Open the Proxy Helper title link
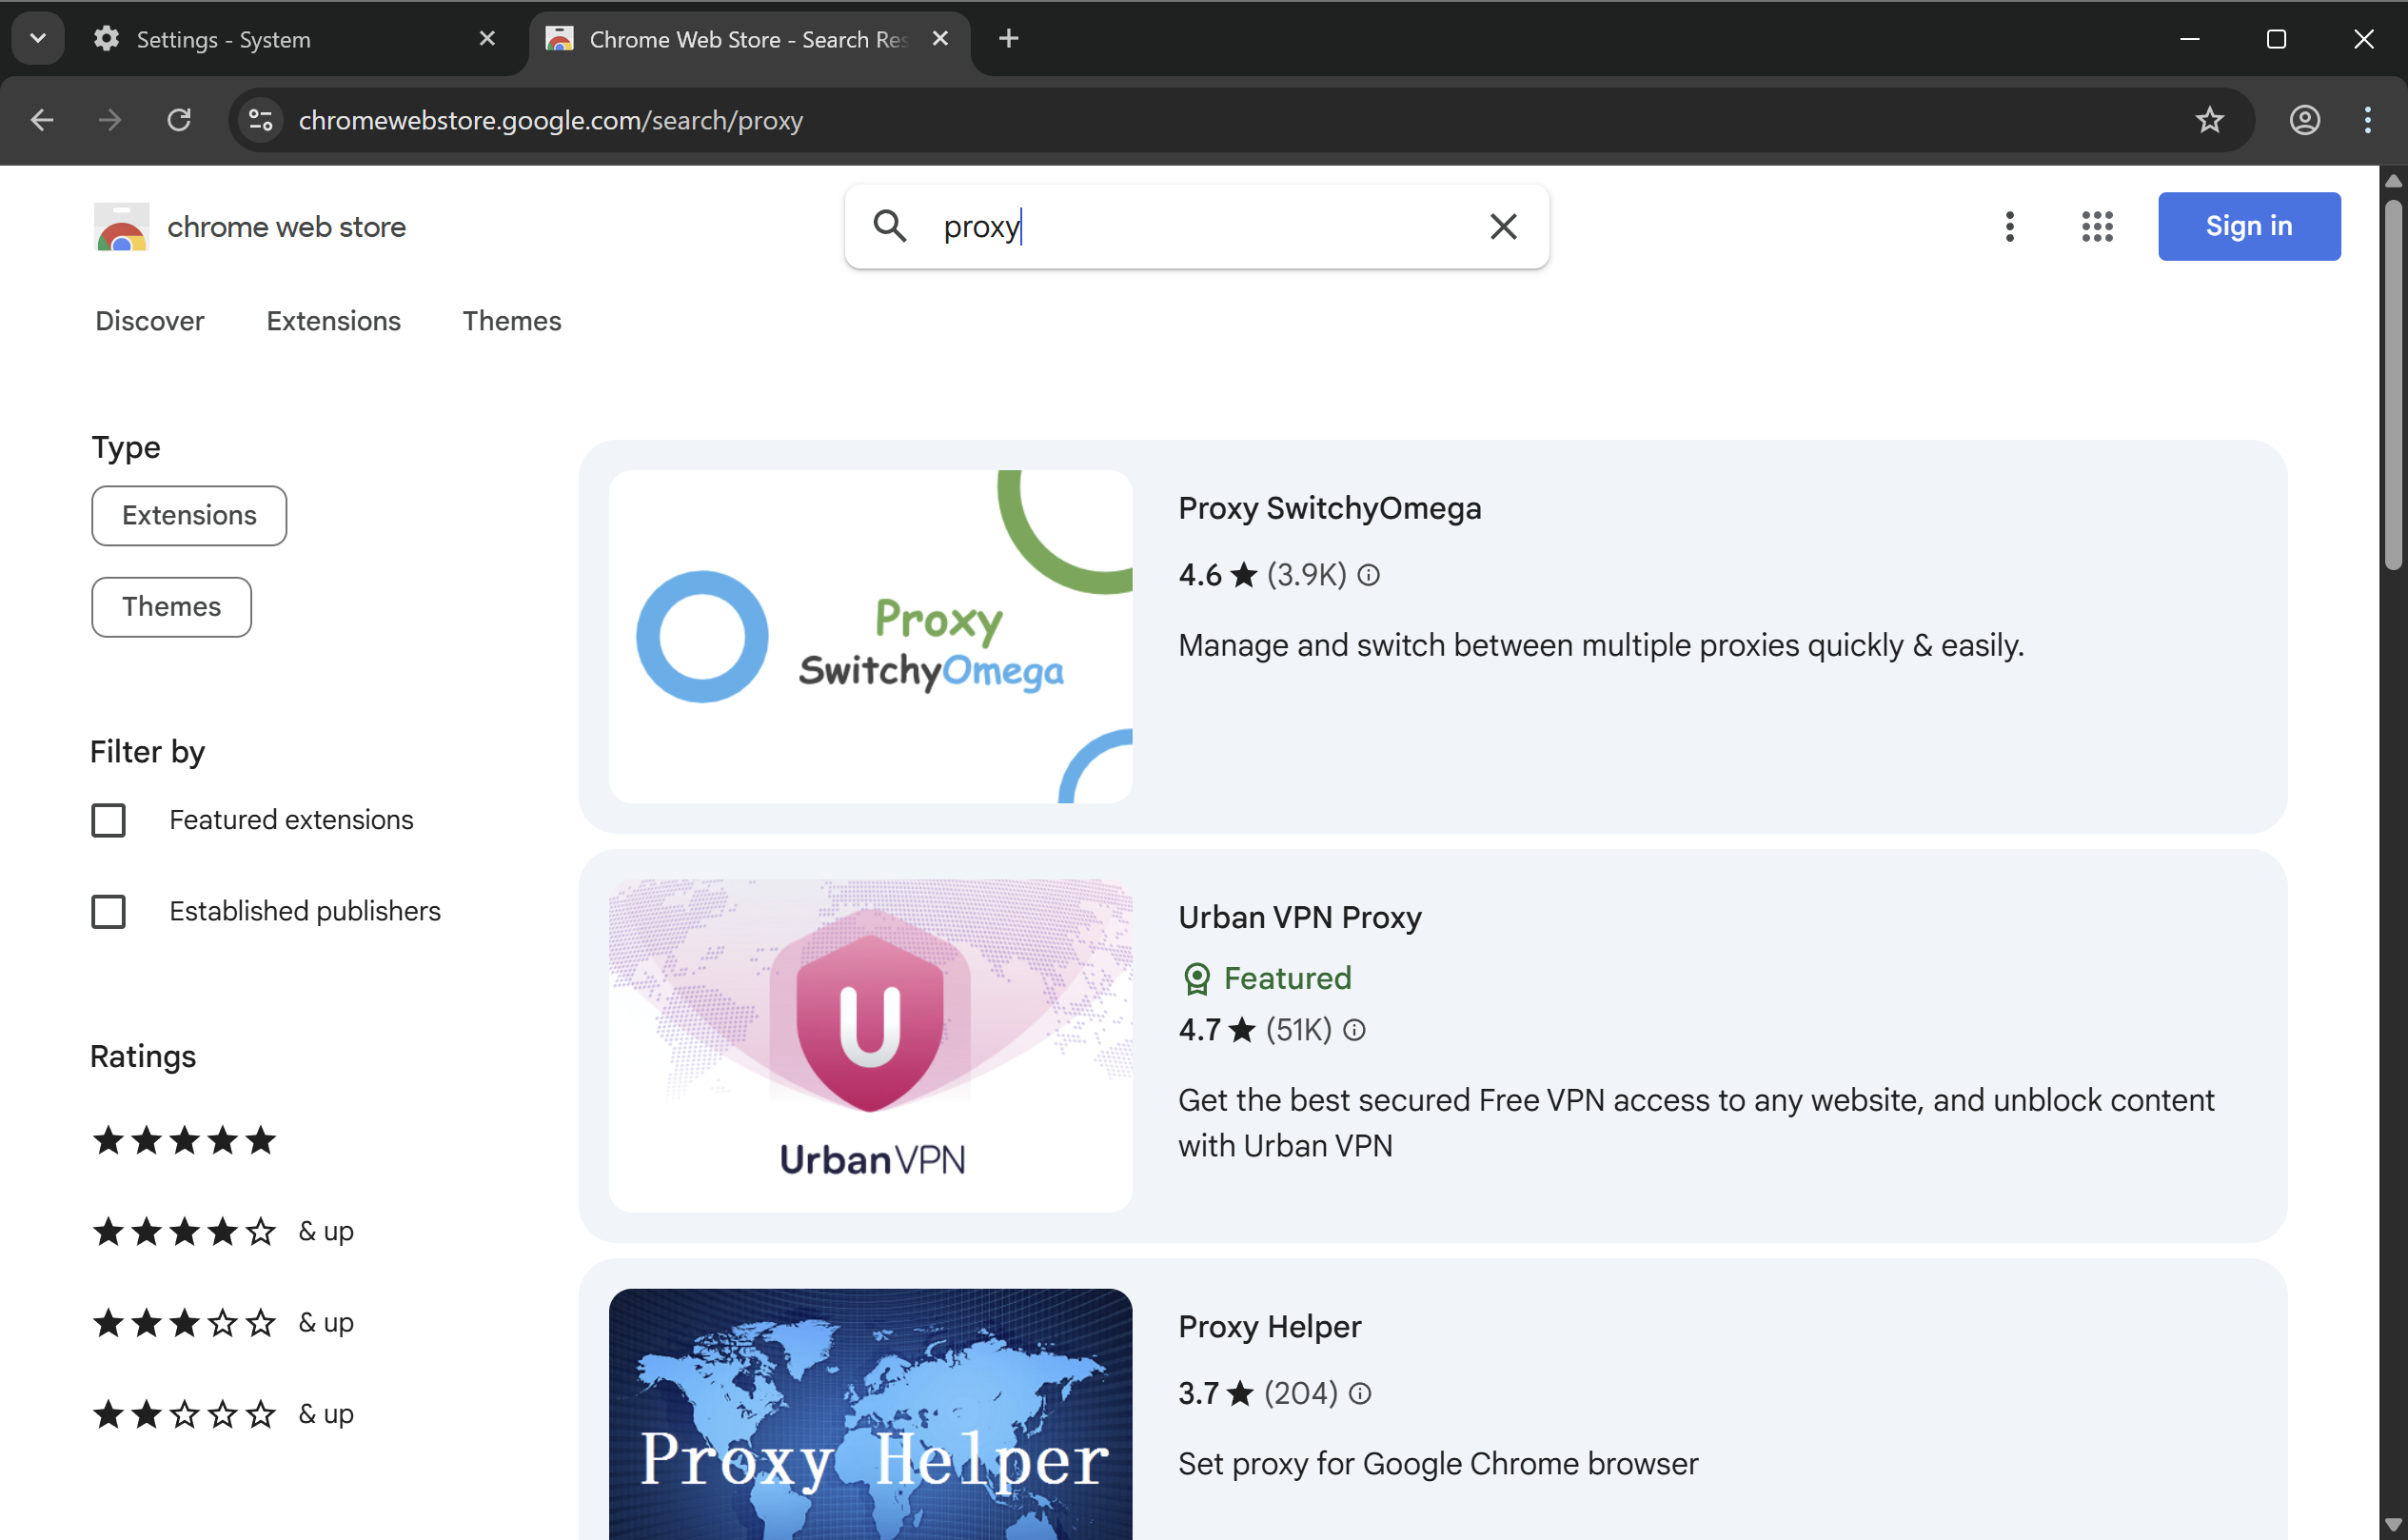 1270,1326
